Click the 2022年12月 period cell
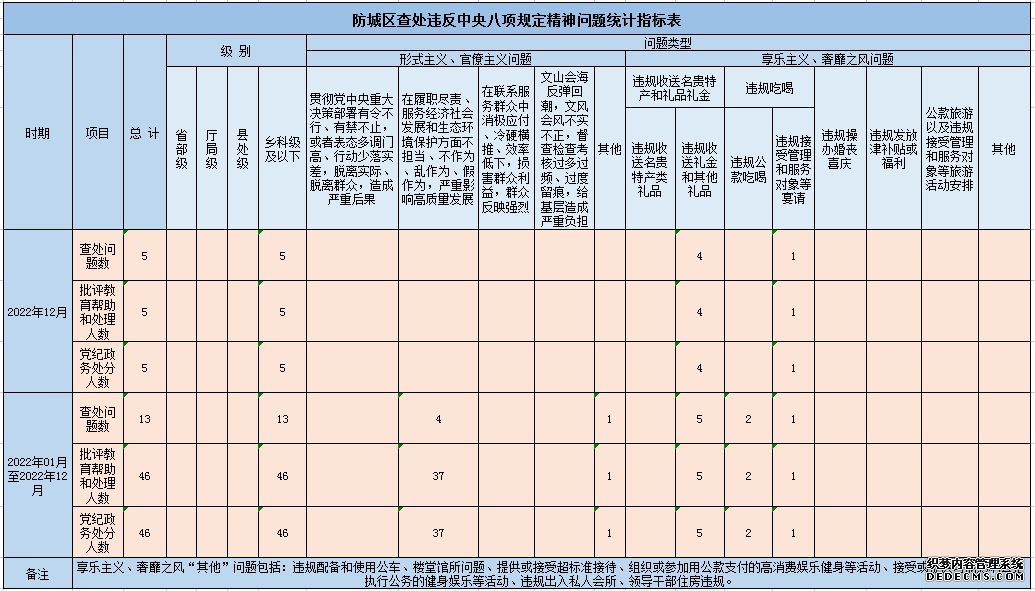1035x591 pixels. pyautogui.click(x=38, y=311)
